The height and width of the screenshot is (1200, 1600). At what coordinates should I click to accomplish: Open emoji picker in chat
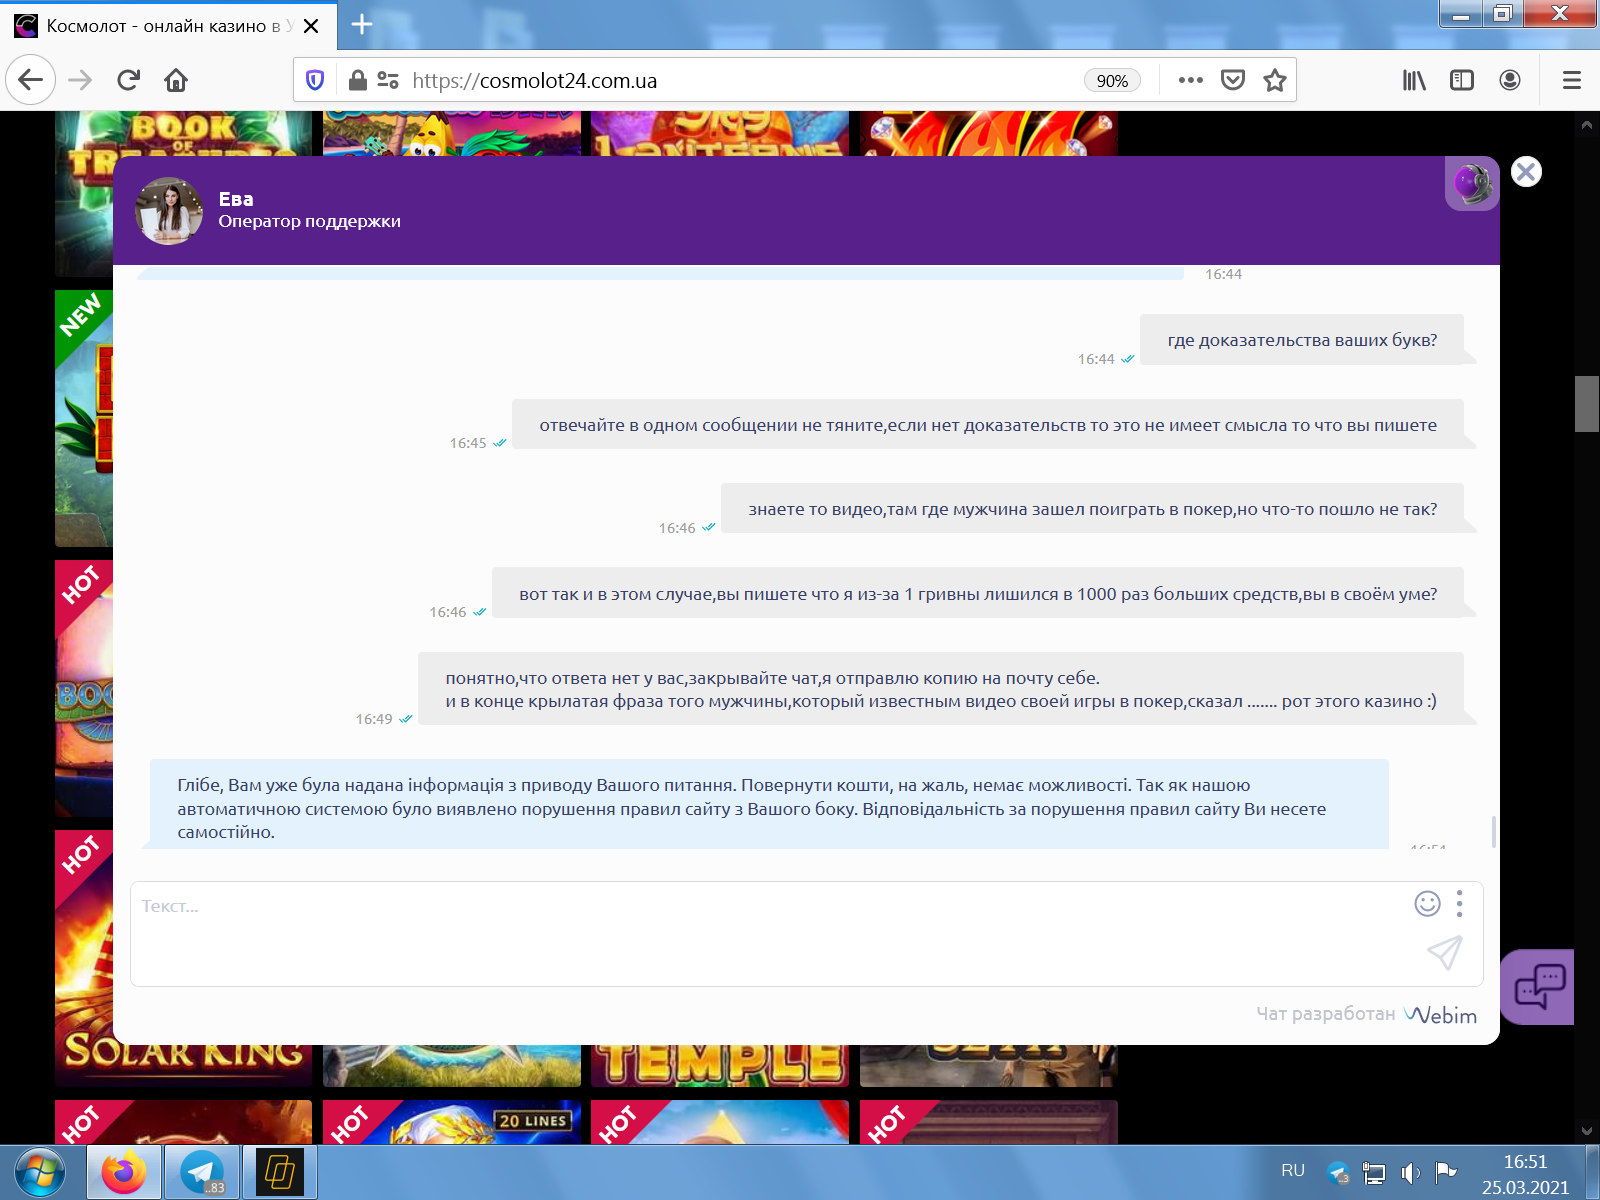point(1427,904)
